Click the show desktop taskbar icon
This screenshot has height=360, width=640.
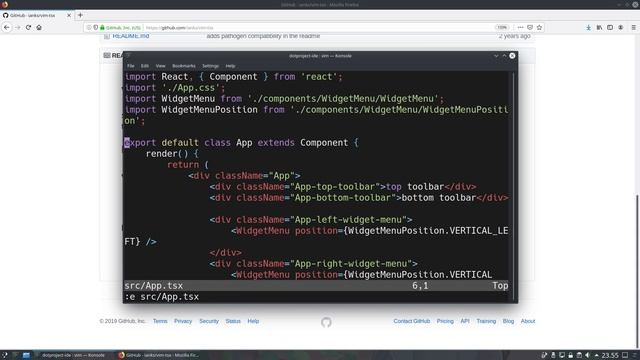point(625,355)
